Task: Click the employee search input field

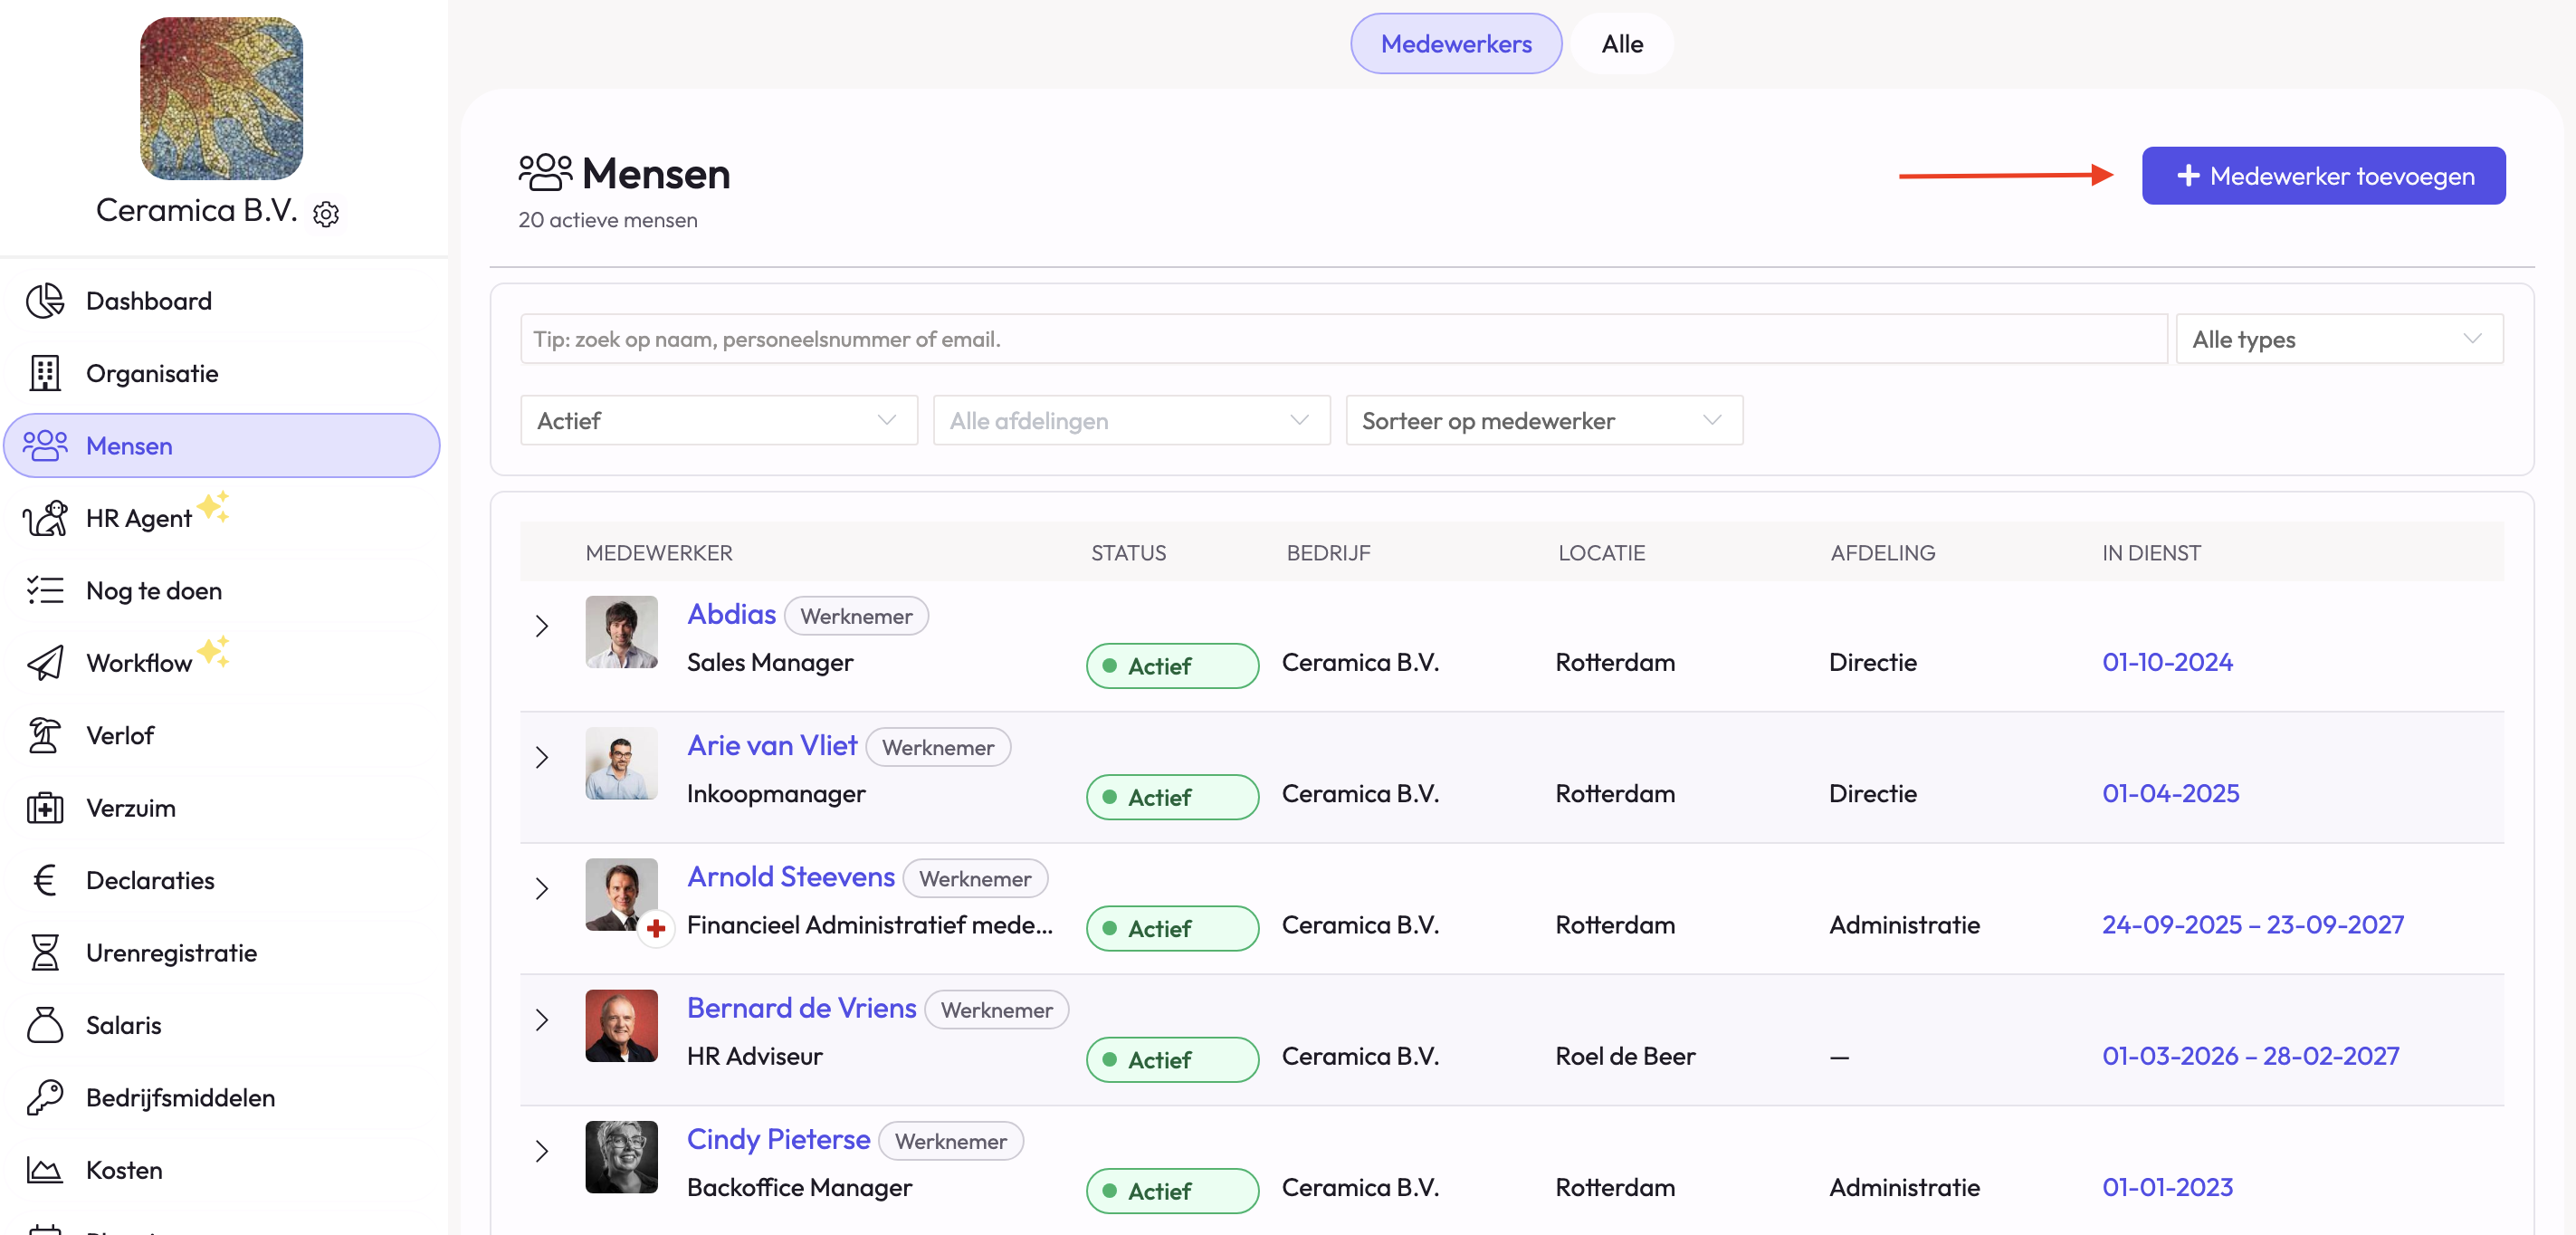Action: [1342, 340]
